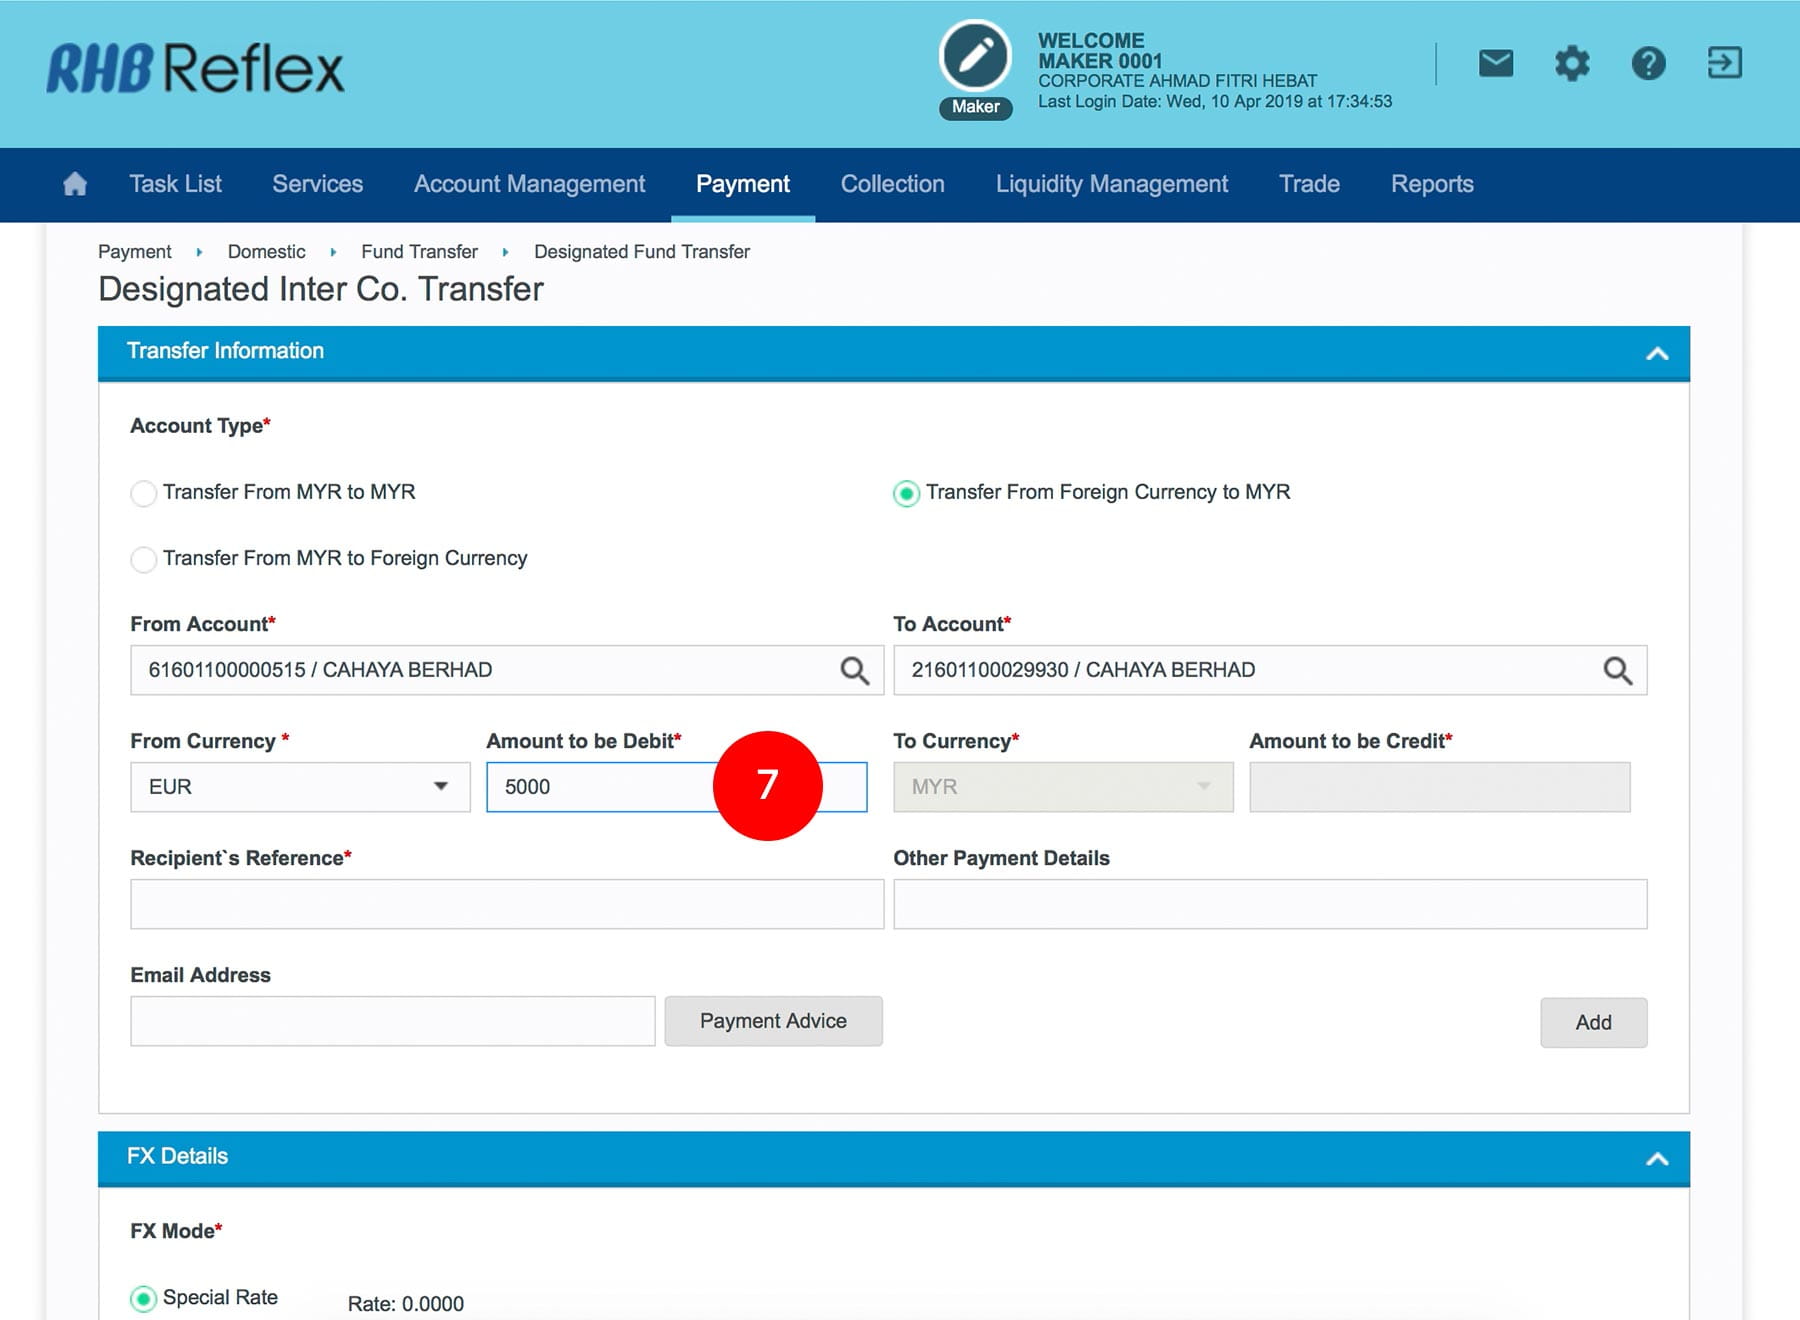This screenshot has height=1320, width=1800.
Task: Search From Account with magnifier icon
Action: click(x=854, y=670)
